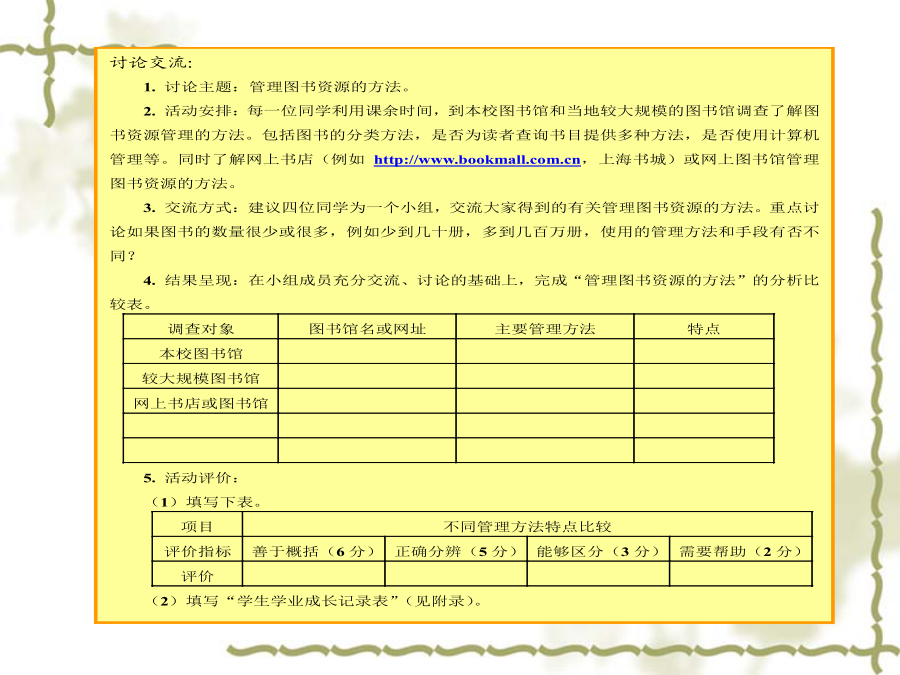Screen dimensions: 900x675
Task: Click the row label 网上书店或图书馆
Action: [201, 403]
